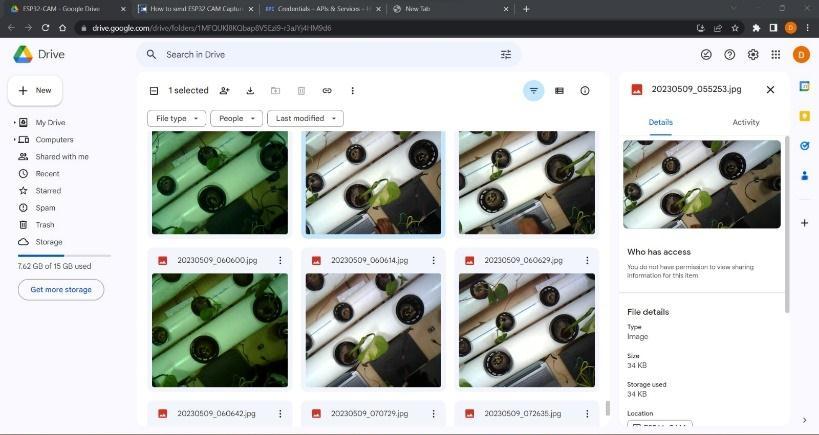The image size is (819, 435).
Task: Click Get more storage button
Action: point(61,289)
